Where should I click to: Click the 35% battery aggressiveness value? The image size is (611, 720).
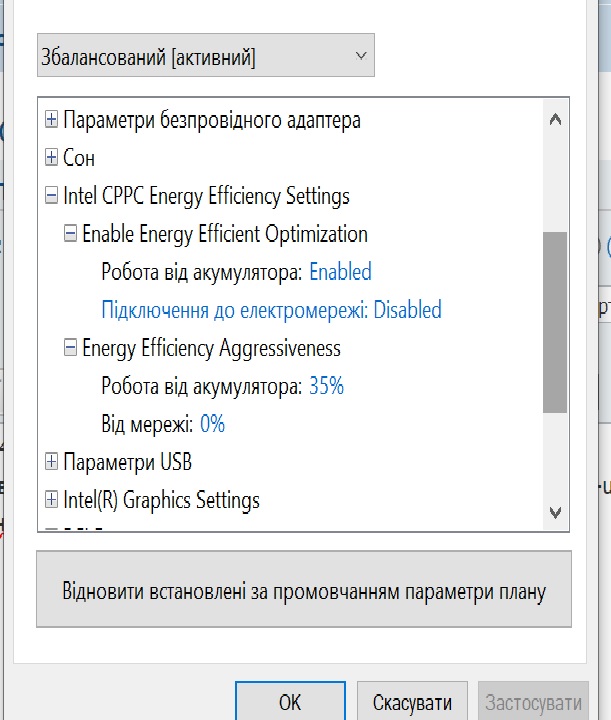326,386
